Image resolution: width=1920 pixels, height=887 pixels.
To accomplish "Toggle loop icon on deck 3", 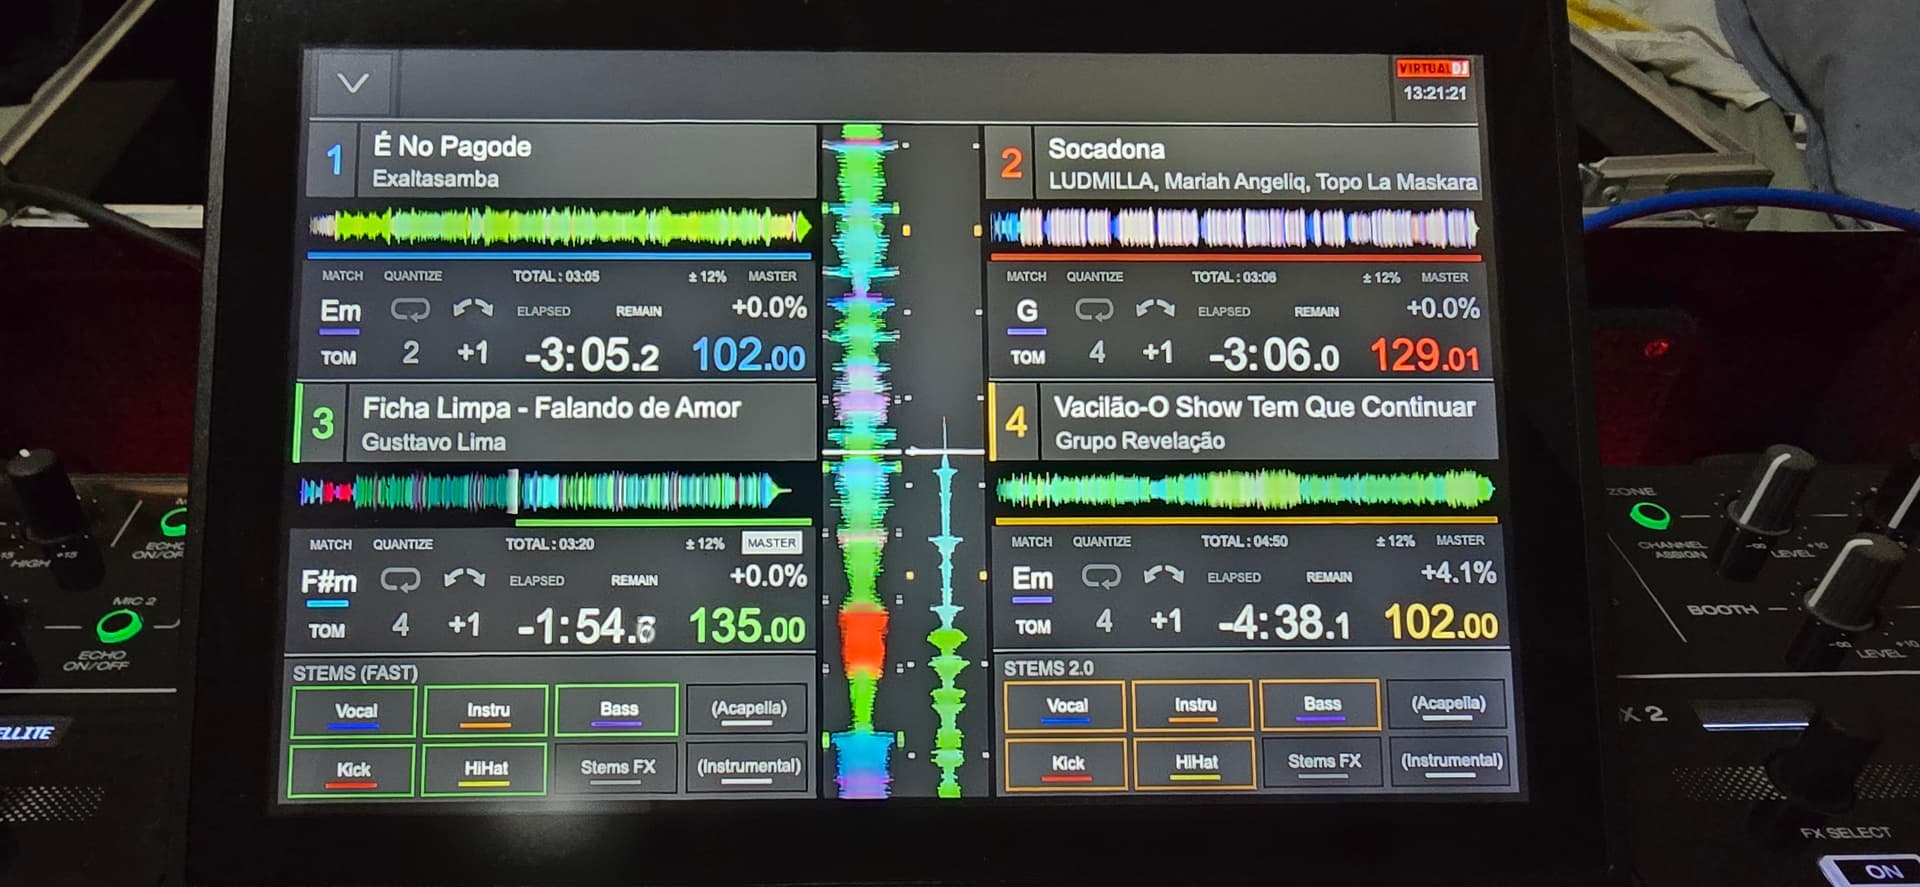I will tap(400, 579).
